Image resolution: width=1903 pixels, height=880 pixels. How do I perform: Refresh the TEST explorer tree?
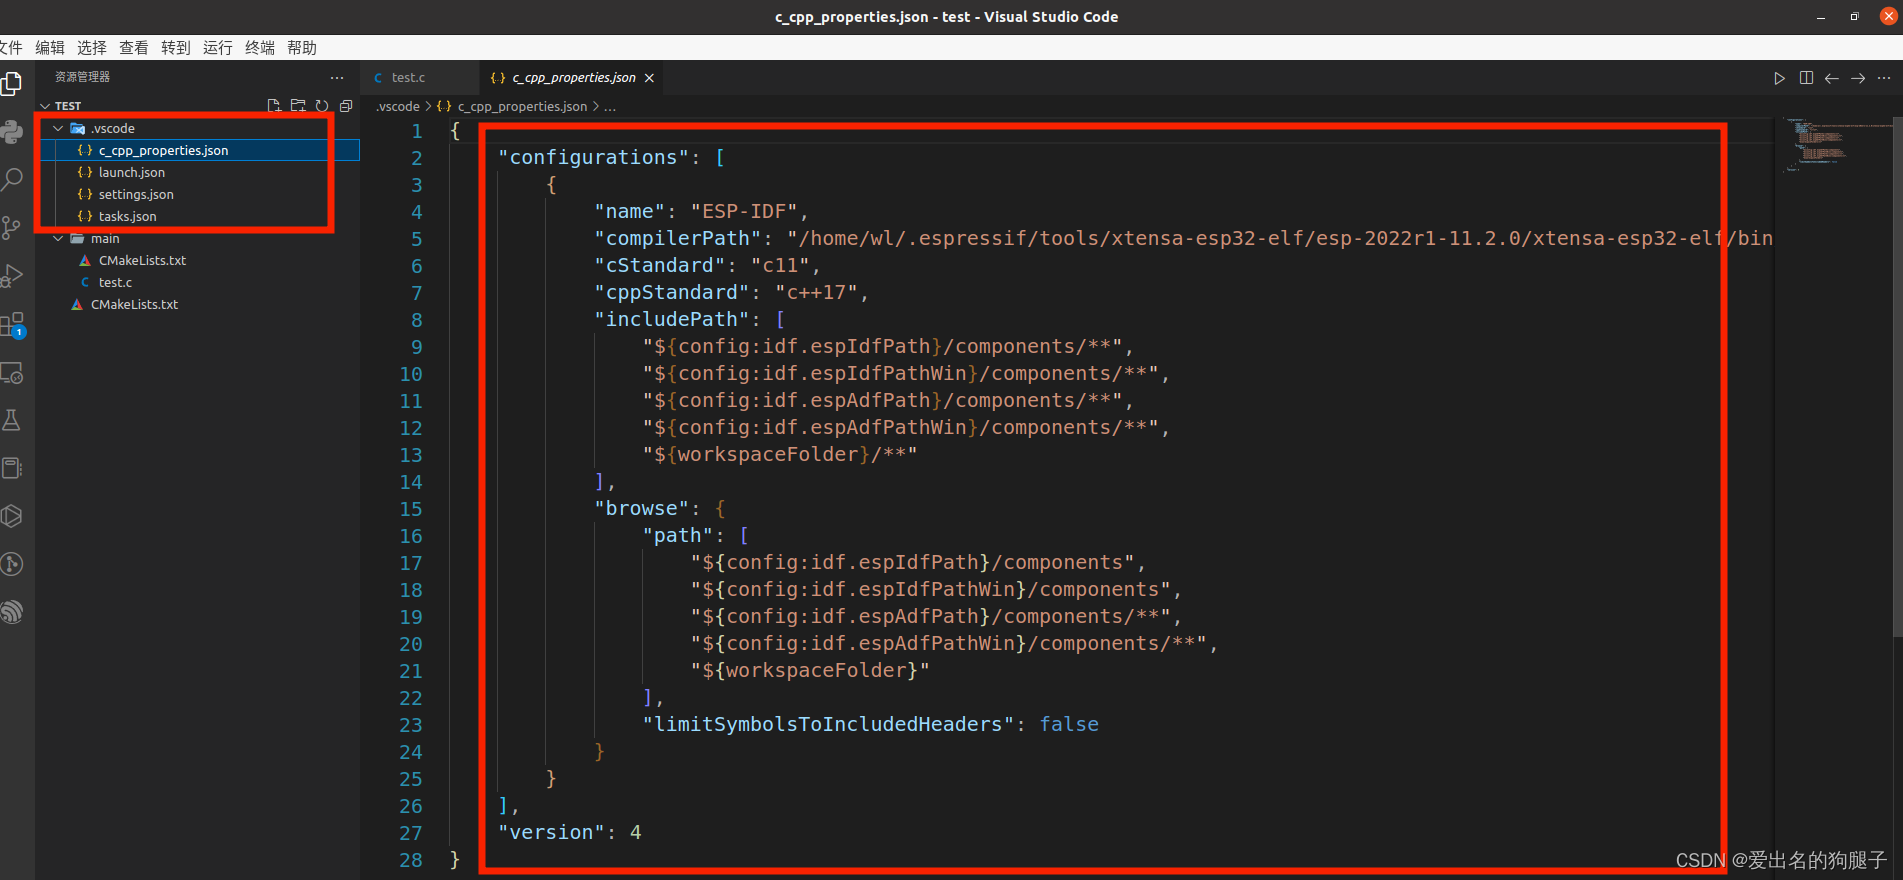pos(322,105)
